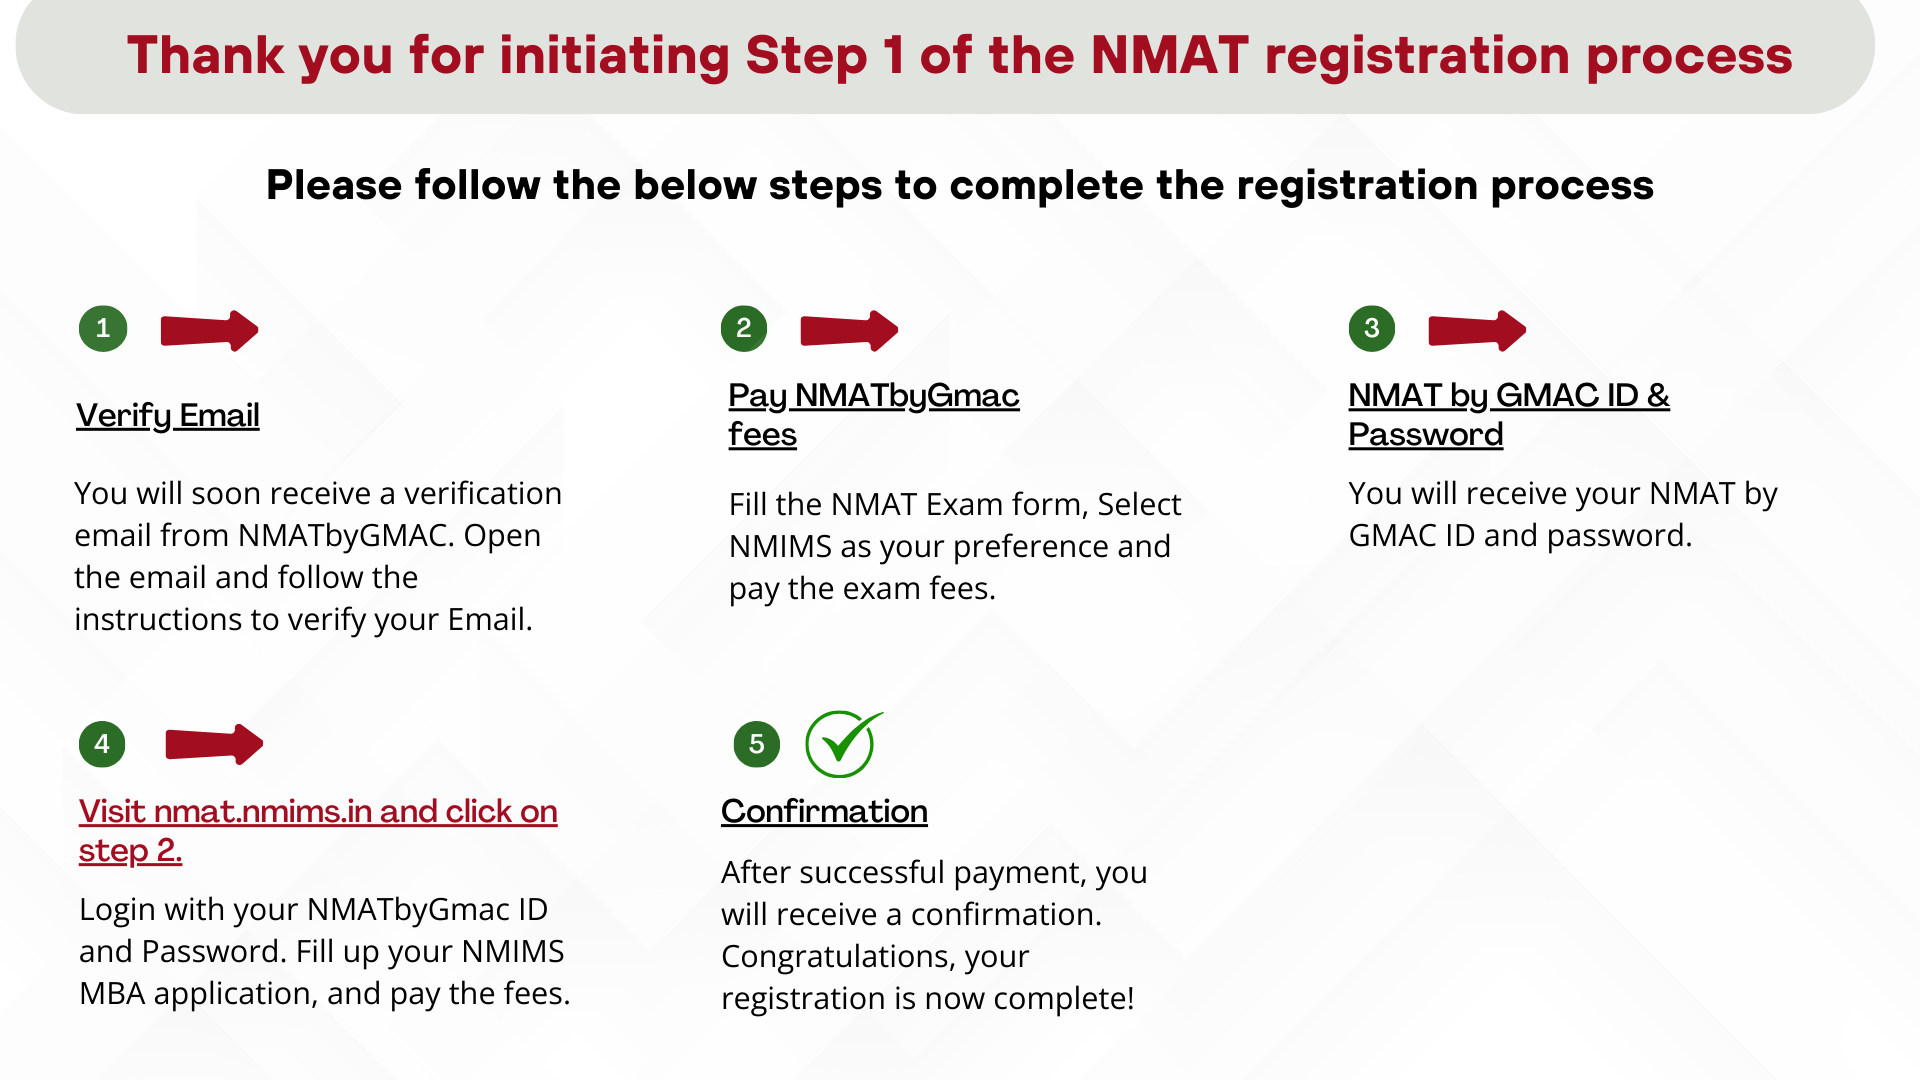The height and width of the screenshot is (1080, 1920).
Task: Click the green step 2 number badge
Action: pyautogui.click(x=744, y=328)
